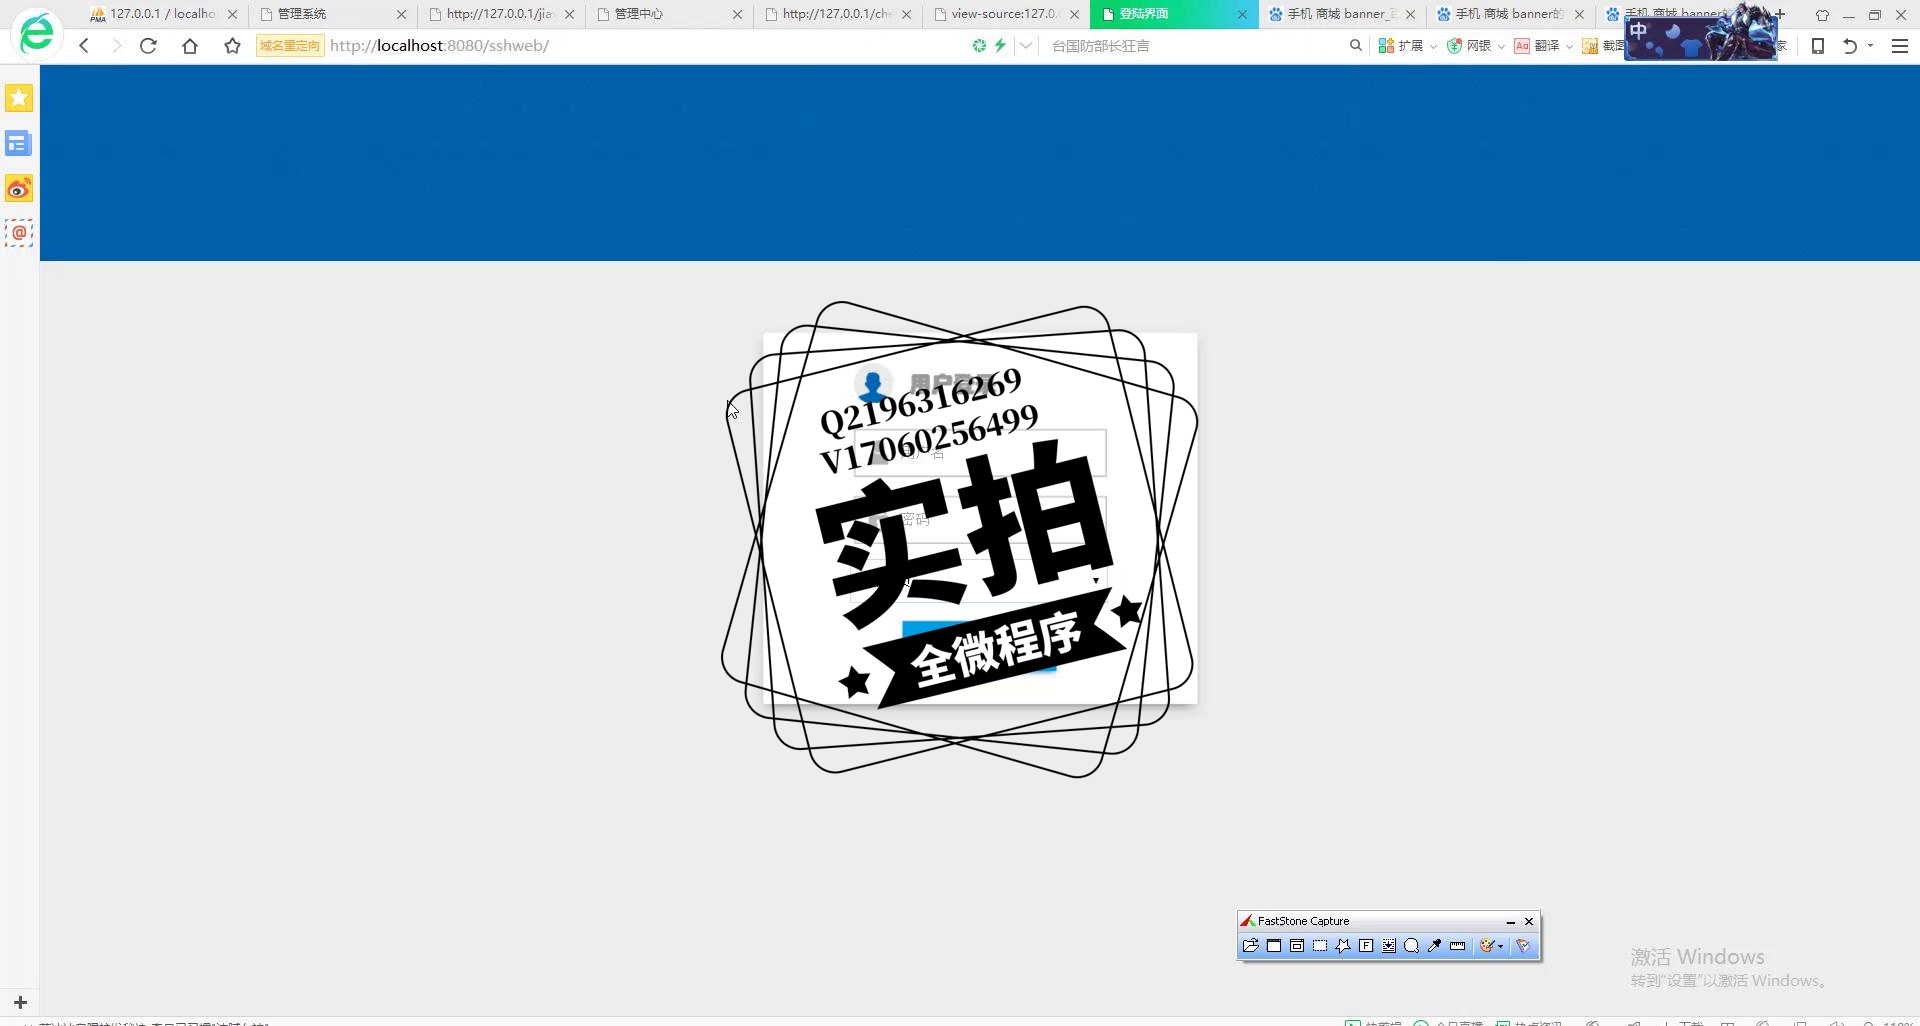The width and height of the screenshot is (1920, 1026).
Task: Capture active window in FastStone
Action: coord(1274,946)
